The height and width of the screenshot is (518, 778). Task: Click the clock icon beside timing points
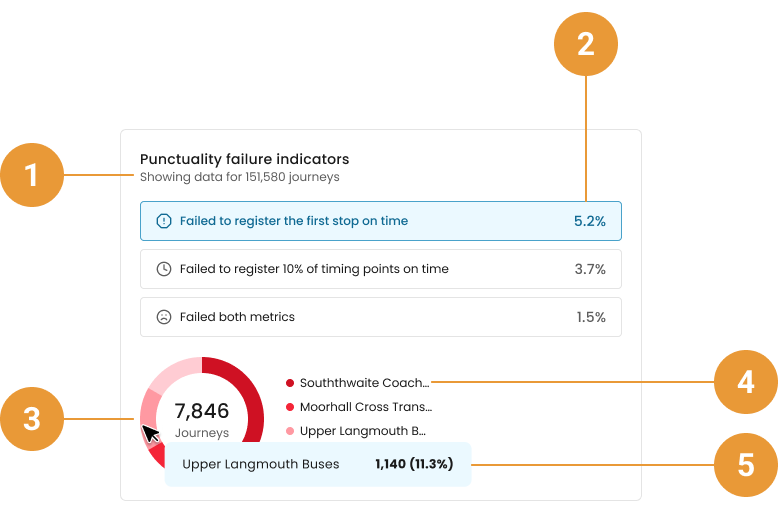(x=164, y=269)
